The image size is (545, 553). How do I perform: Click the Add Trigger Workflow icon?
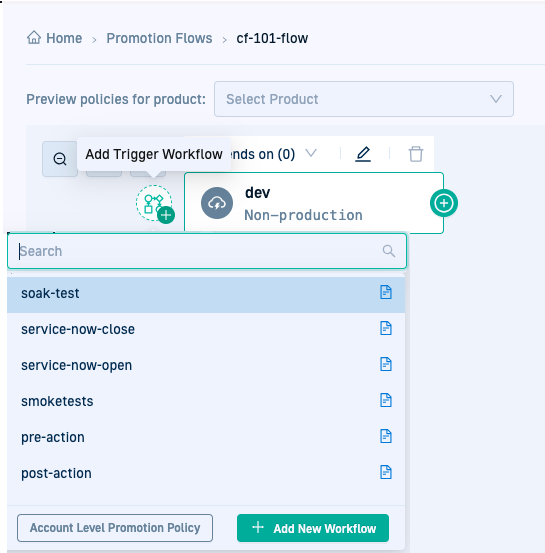click(155, 203)
